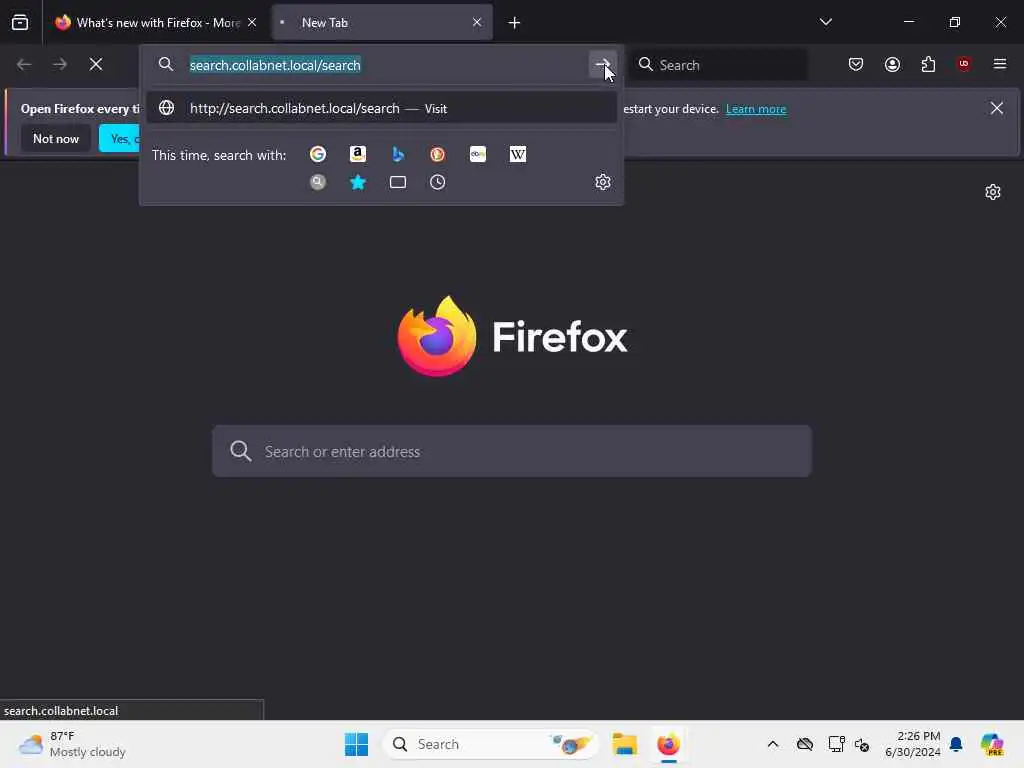This screenshot has width=1024, height=768.
Task: Search this time with Amazon
Action: (358, 154)
